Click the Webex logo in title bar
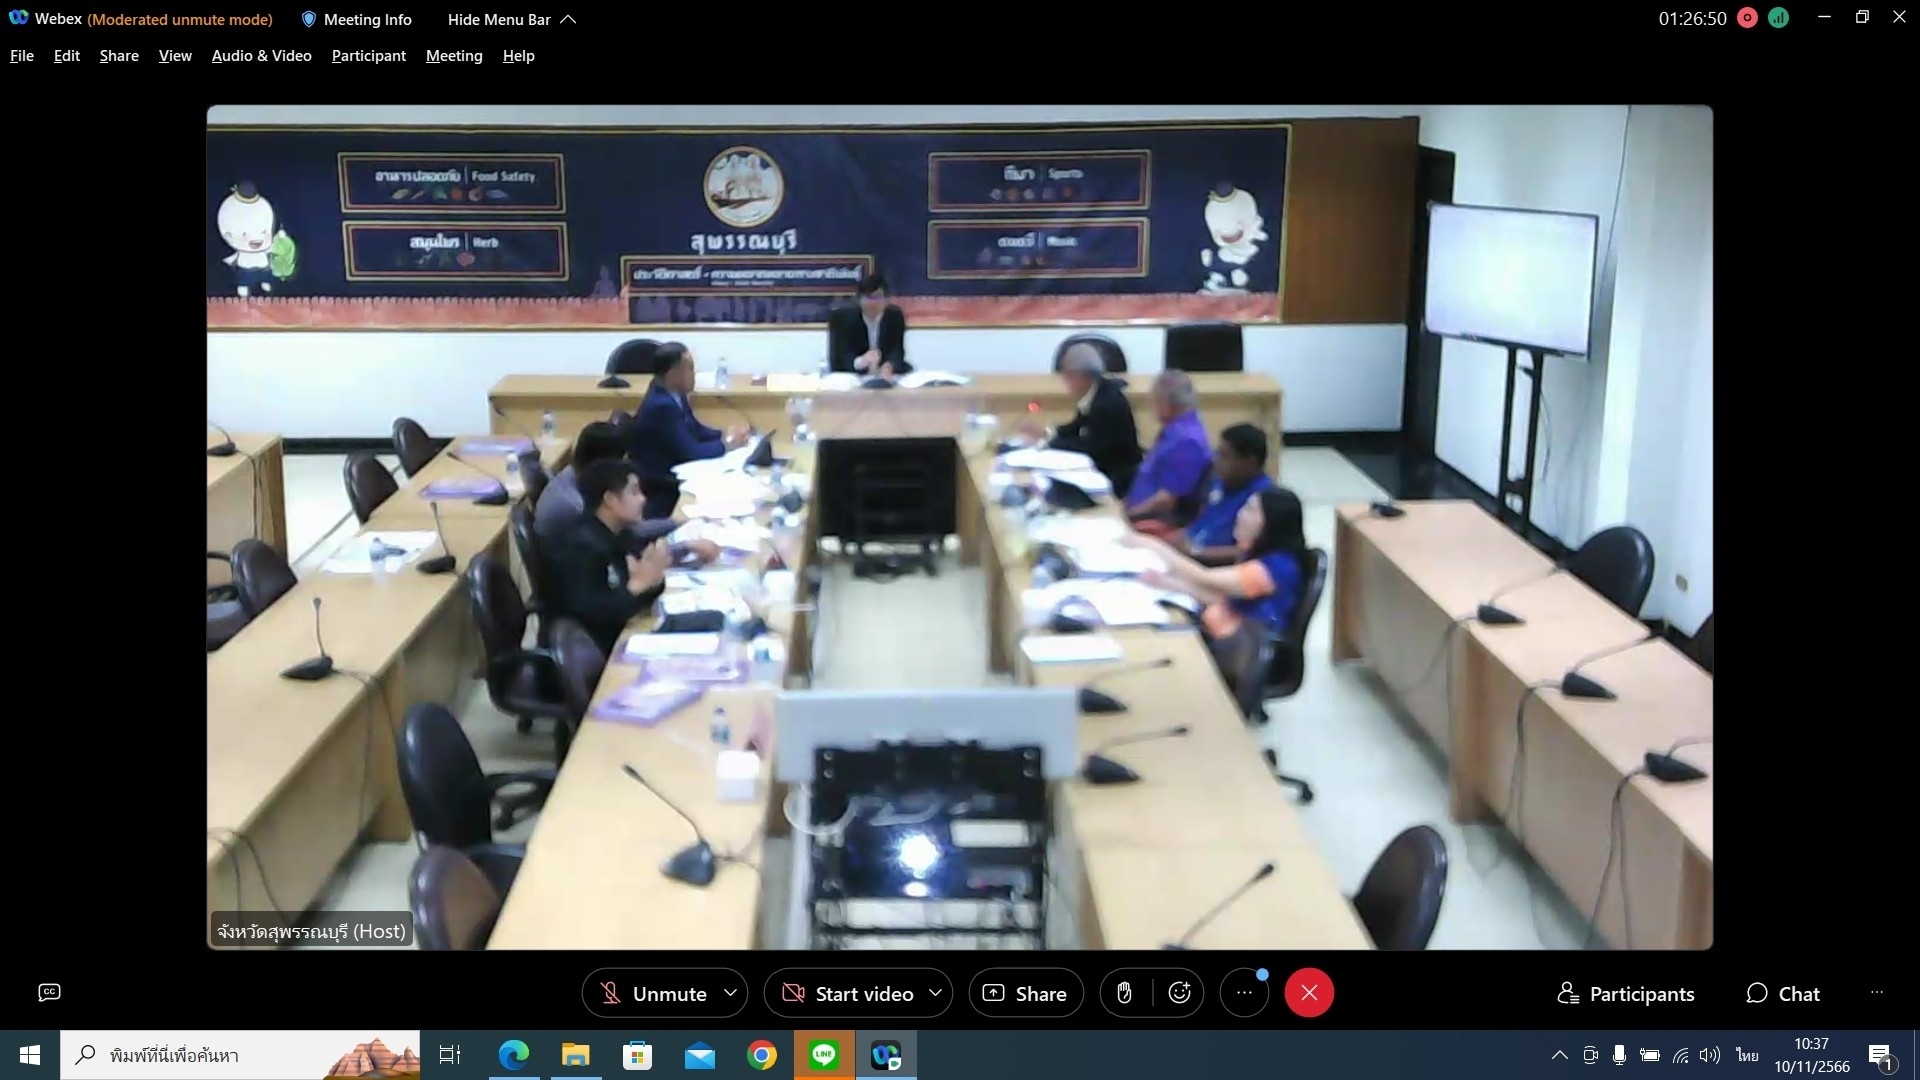The image size is (1920, 1080). coord(18,18)
